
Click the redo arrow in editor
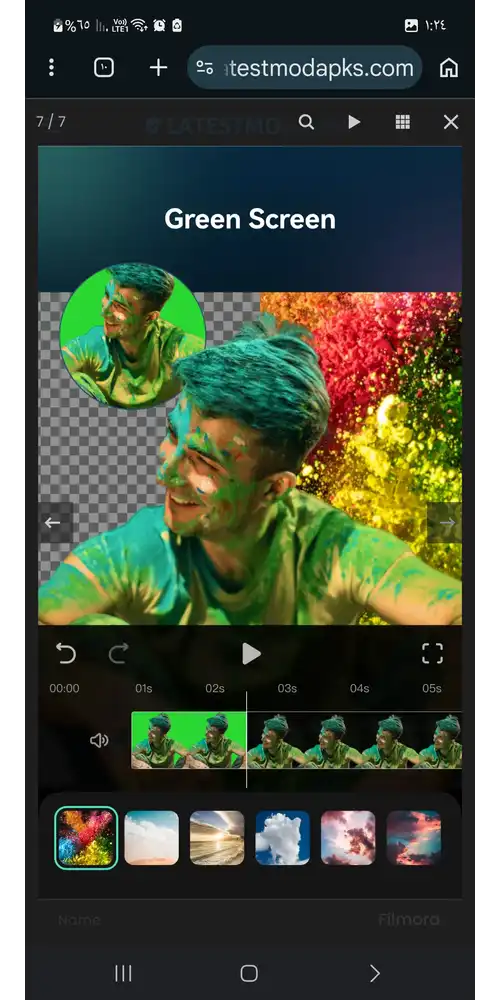click(x=119, y=654)
